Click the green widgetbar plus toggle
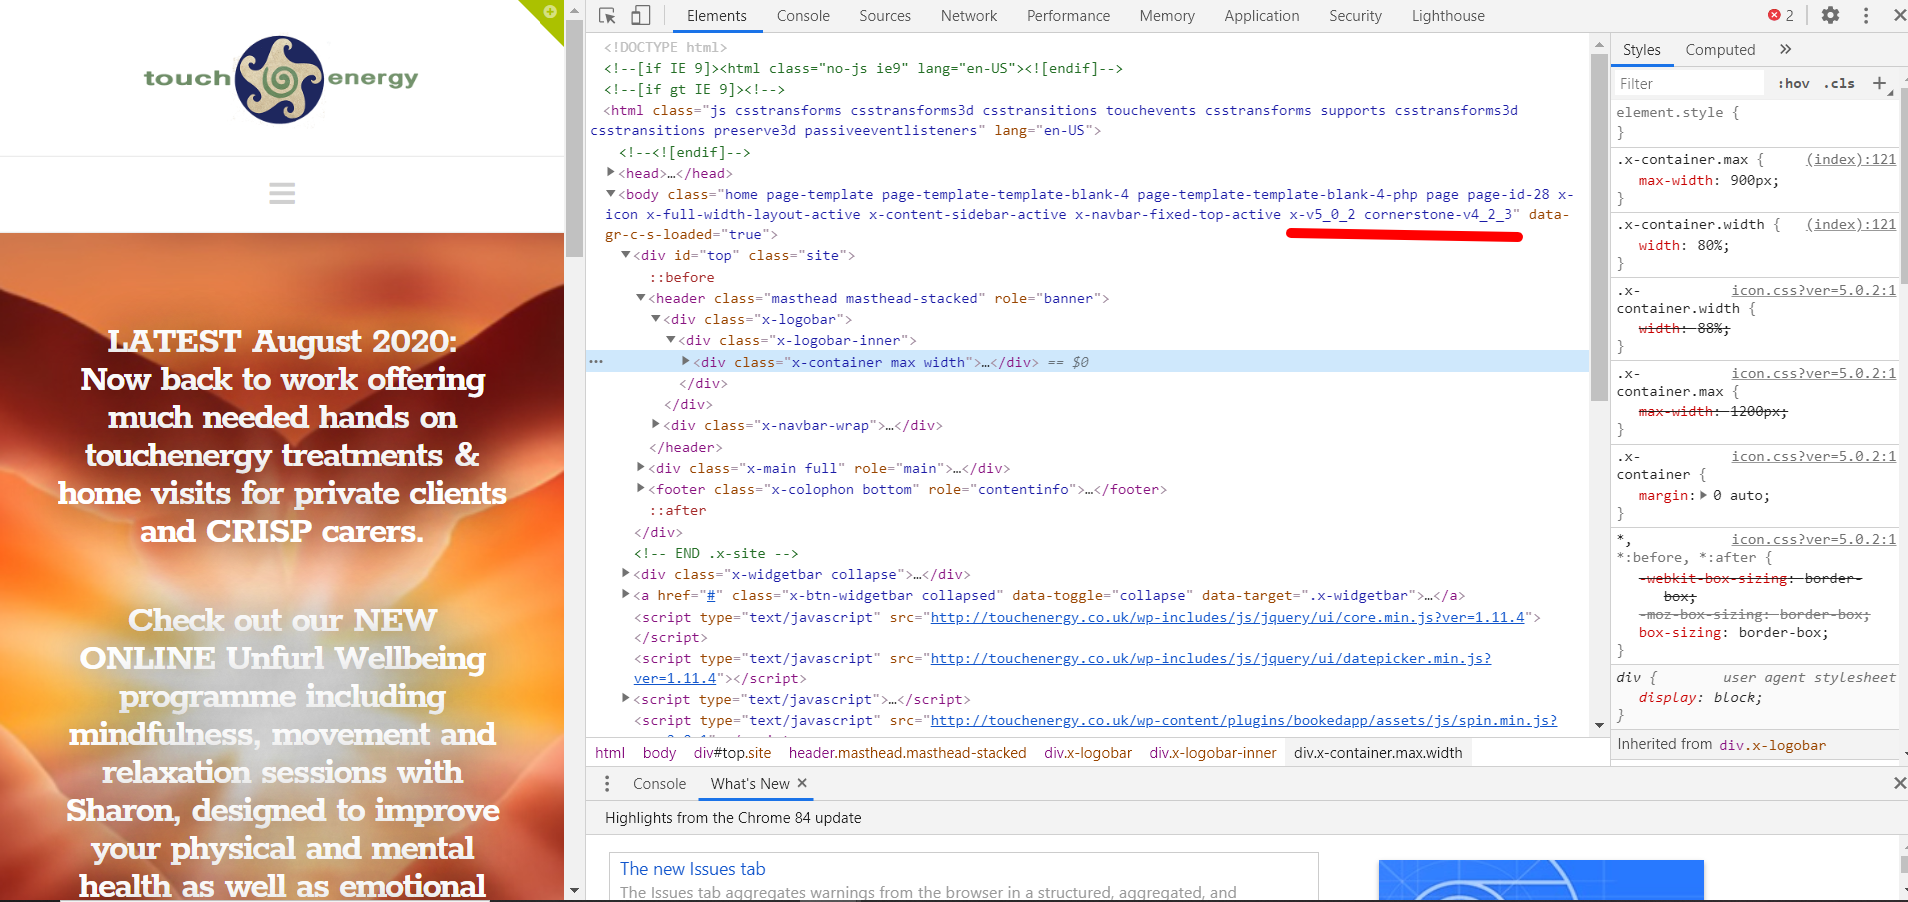 549,12
